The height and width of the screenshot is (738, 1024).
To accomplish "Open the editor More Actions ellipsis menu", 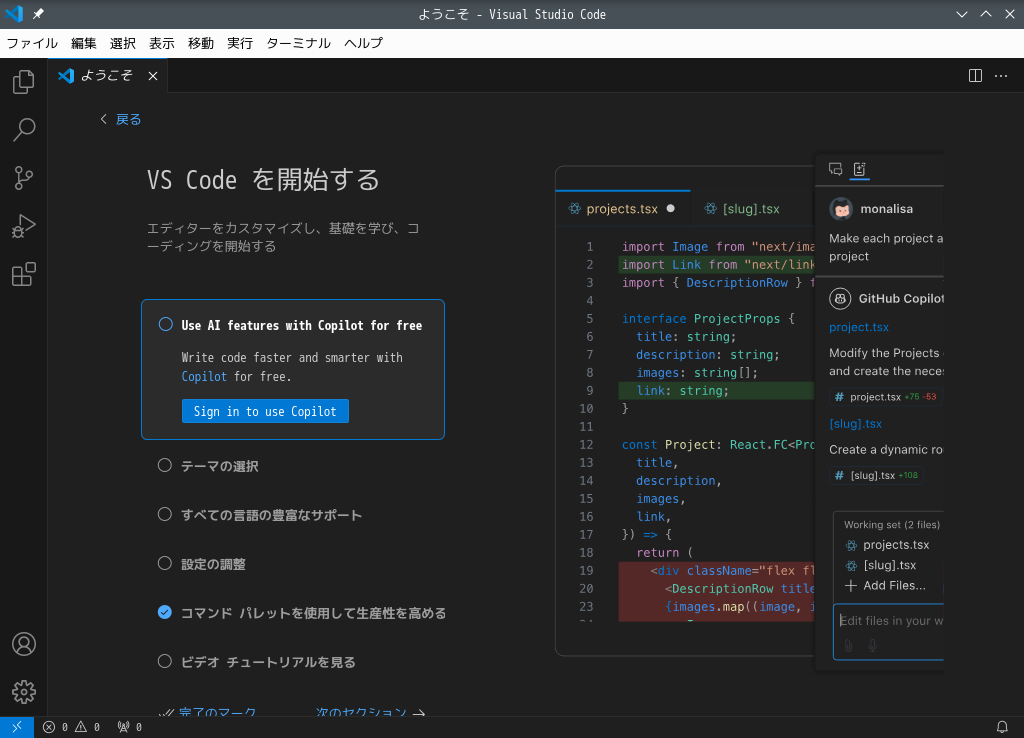I will [1001, 76].
